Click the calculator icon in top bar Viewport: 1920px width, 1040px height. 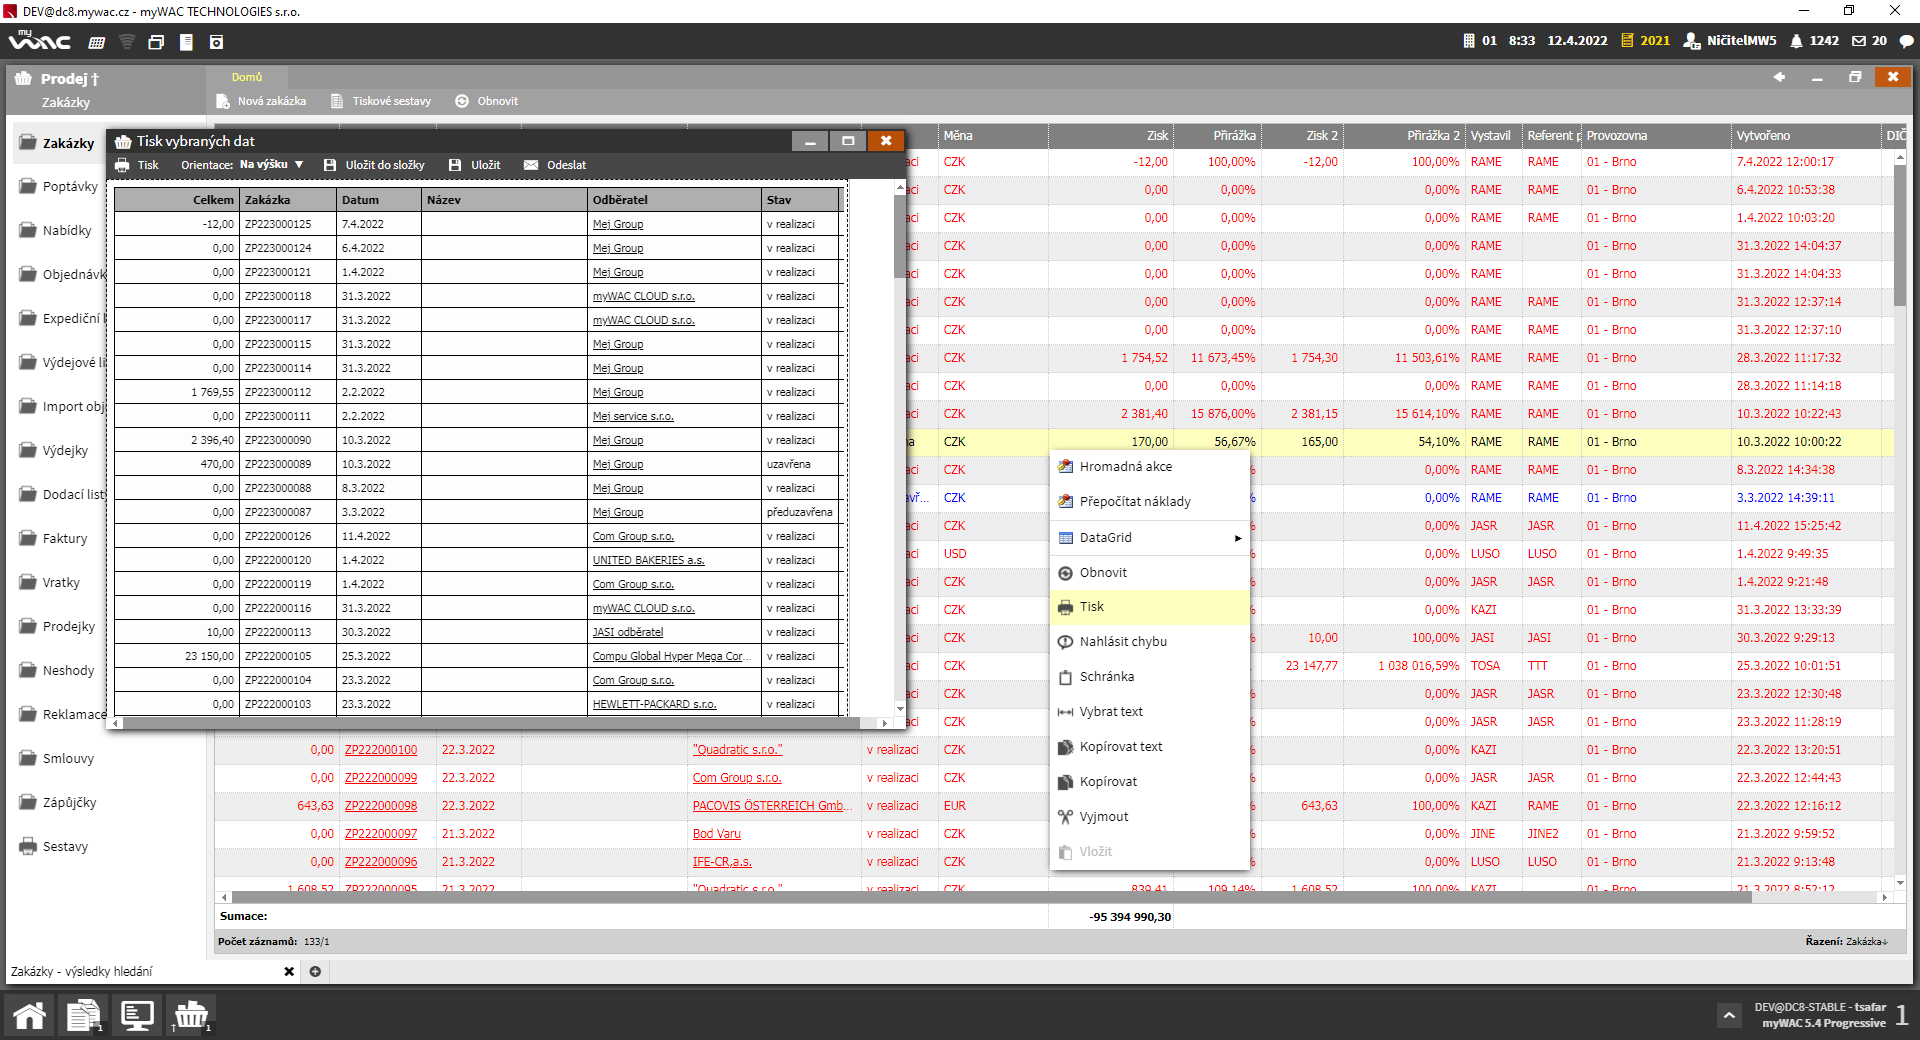tap(96, 42)
